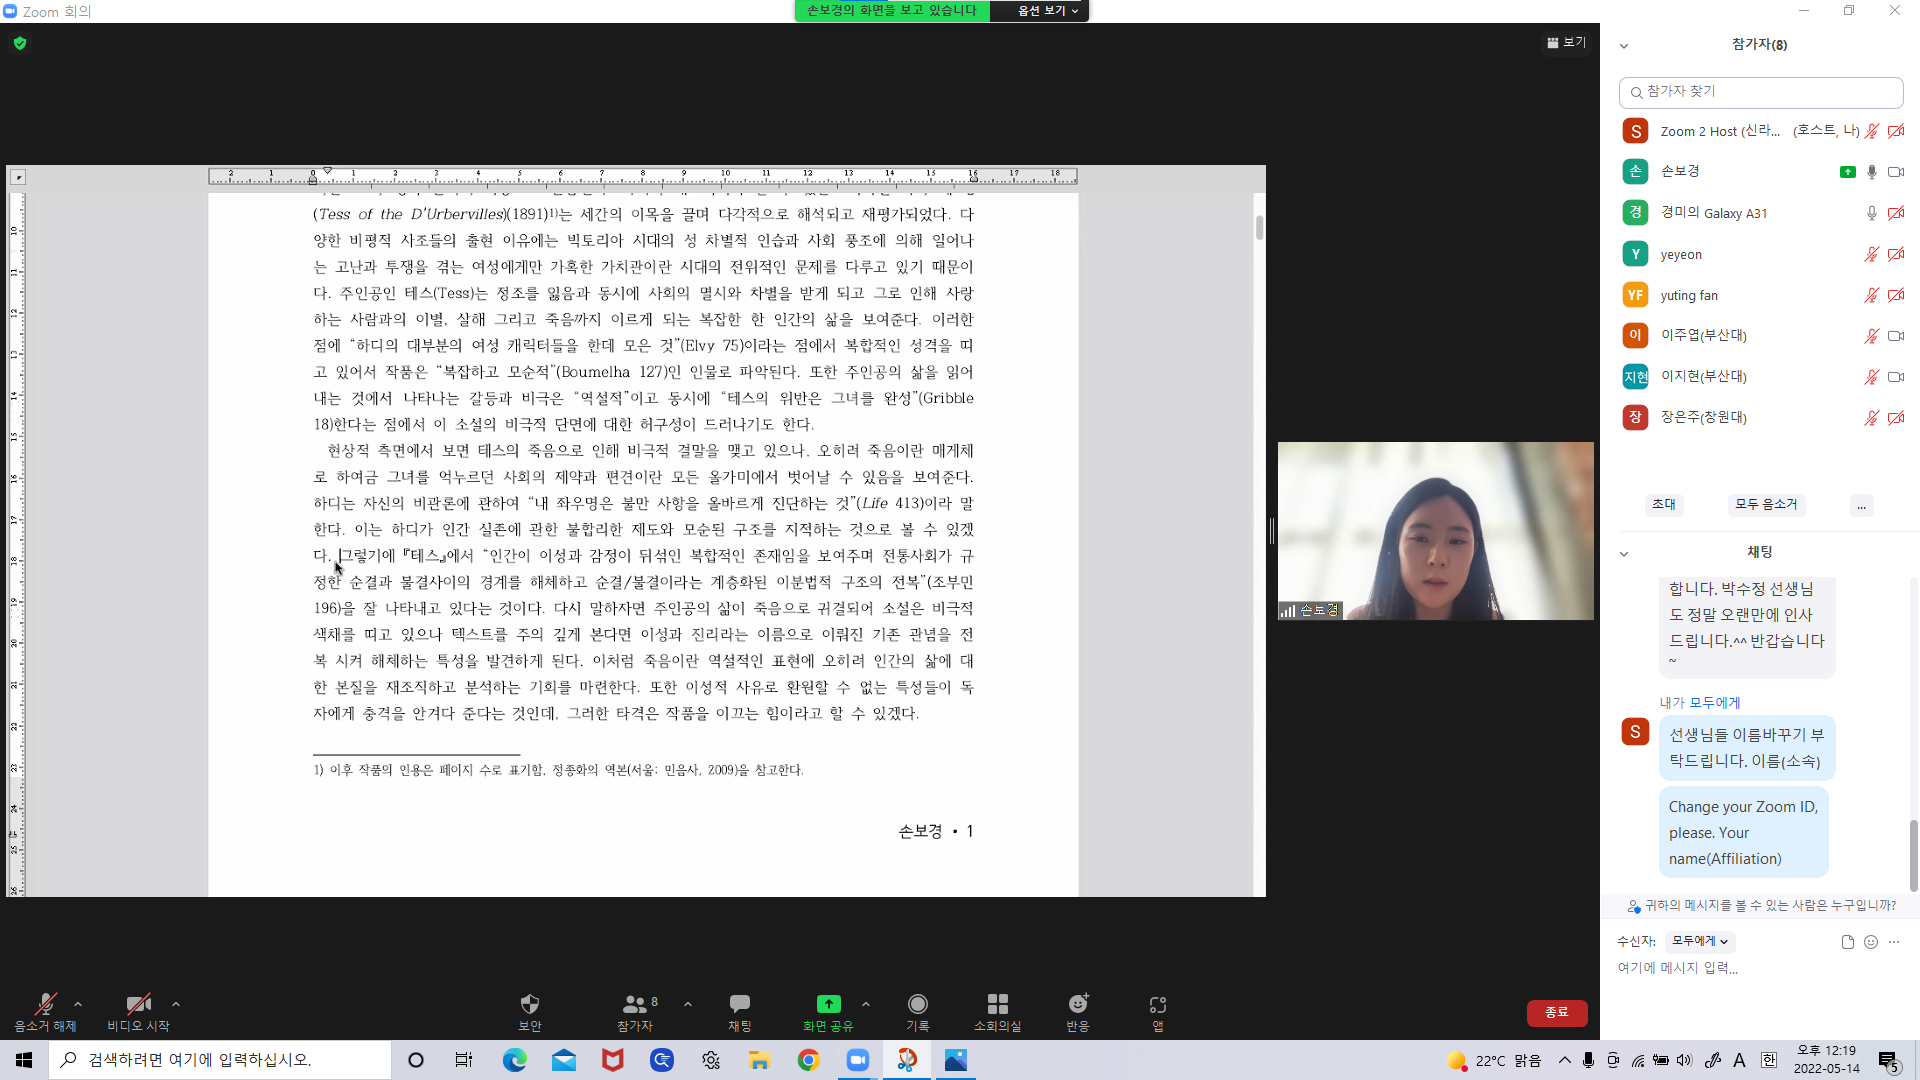The image size is (1920, 1080).
Task: Click the chat panel scrollbar
Action: (x=1913, y=855)
